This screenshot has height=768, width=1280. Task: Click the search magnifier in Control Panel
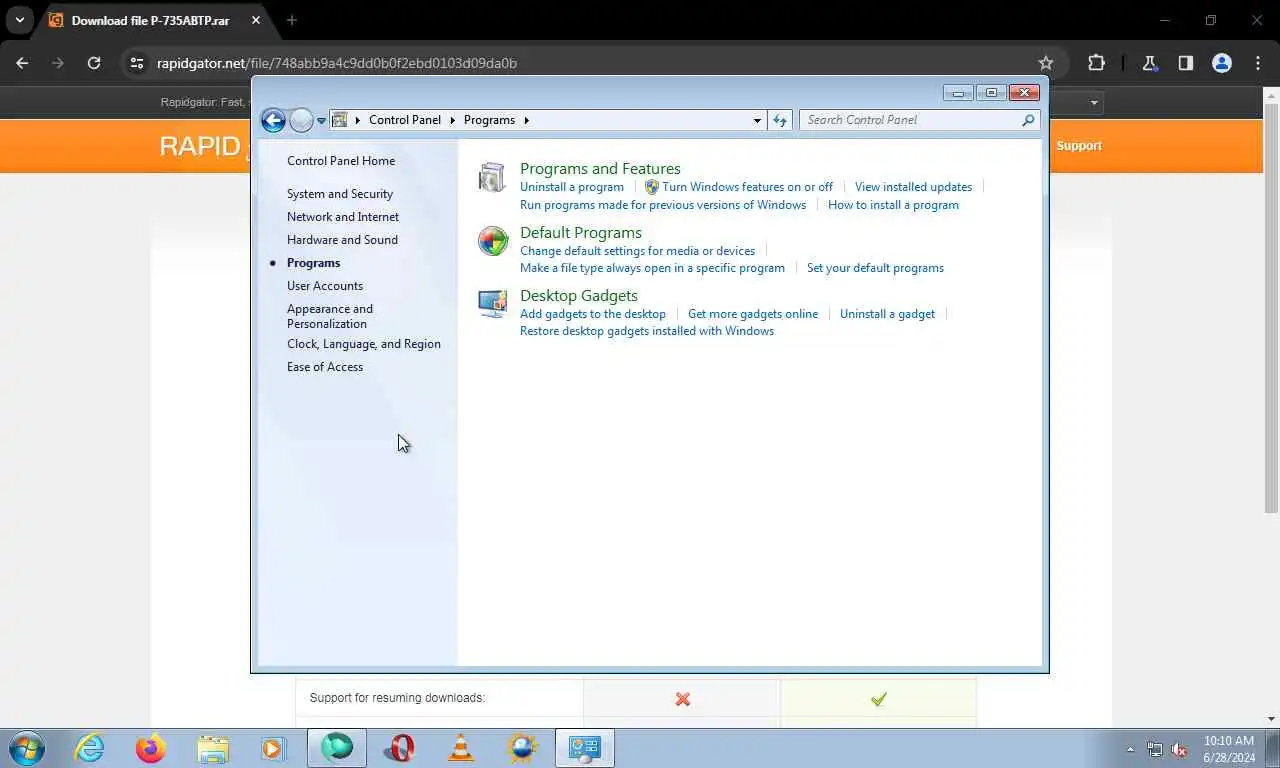coord(1028,120)
